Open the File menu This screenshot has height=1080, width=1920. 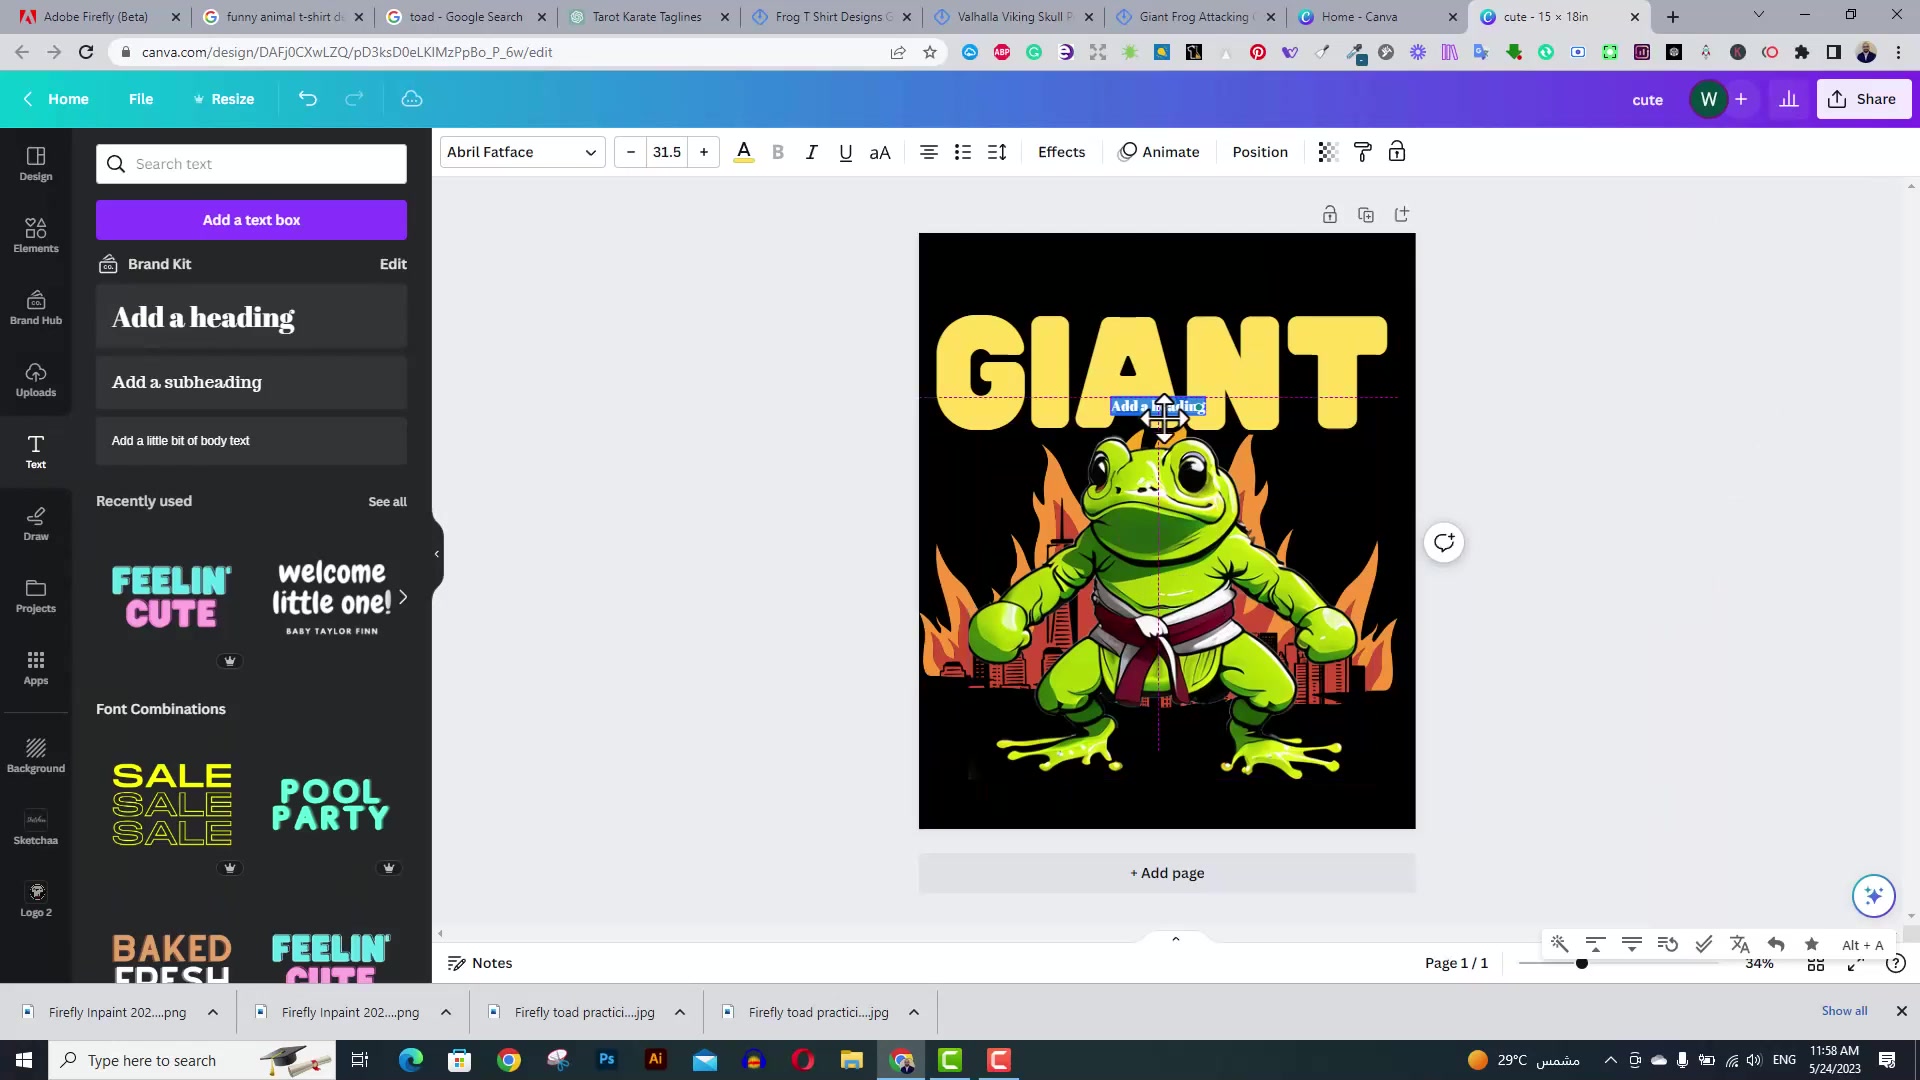coord(141,99)
